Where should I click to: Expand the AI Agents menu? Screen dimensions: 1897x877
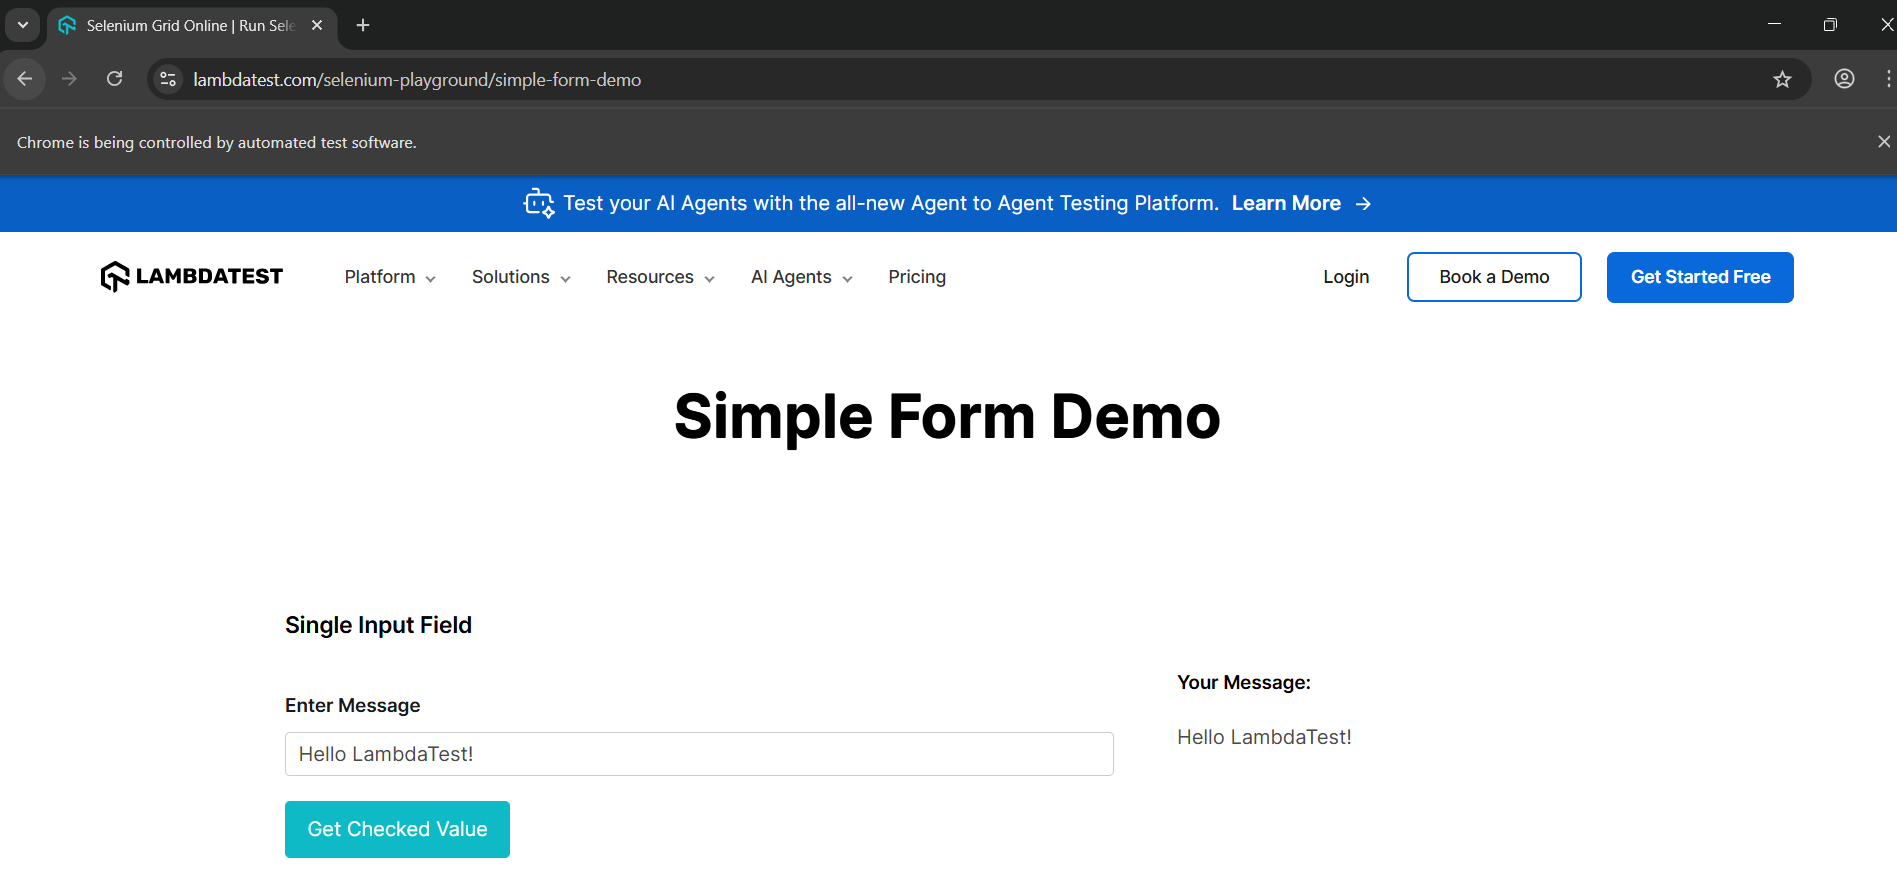coord(802,277)
